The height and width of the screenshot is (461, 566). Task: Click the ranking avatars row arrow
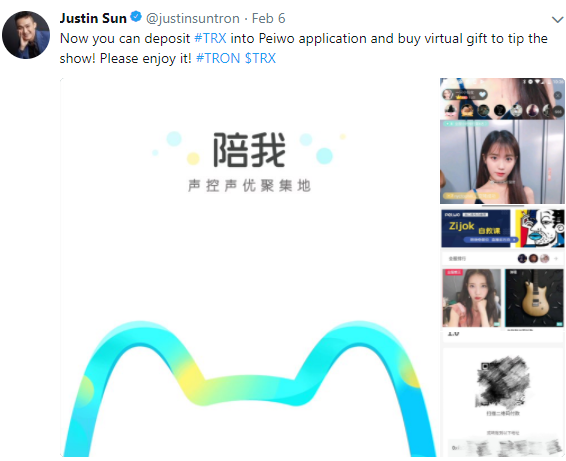556,258
